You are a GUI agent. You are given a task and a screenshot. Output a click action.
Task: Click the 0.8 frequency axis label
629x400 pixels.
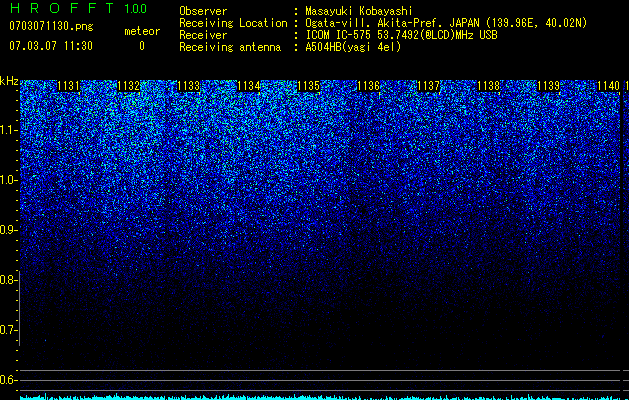point(8,280)
